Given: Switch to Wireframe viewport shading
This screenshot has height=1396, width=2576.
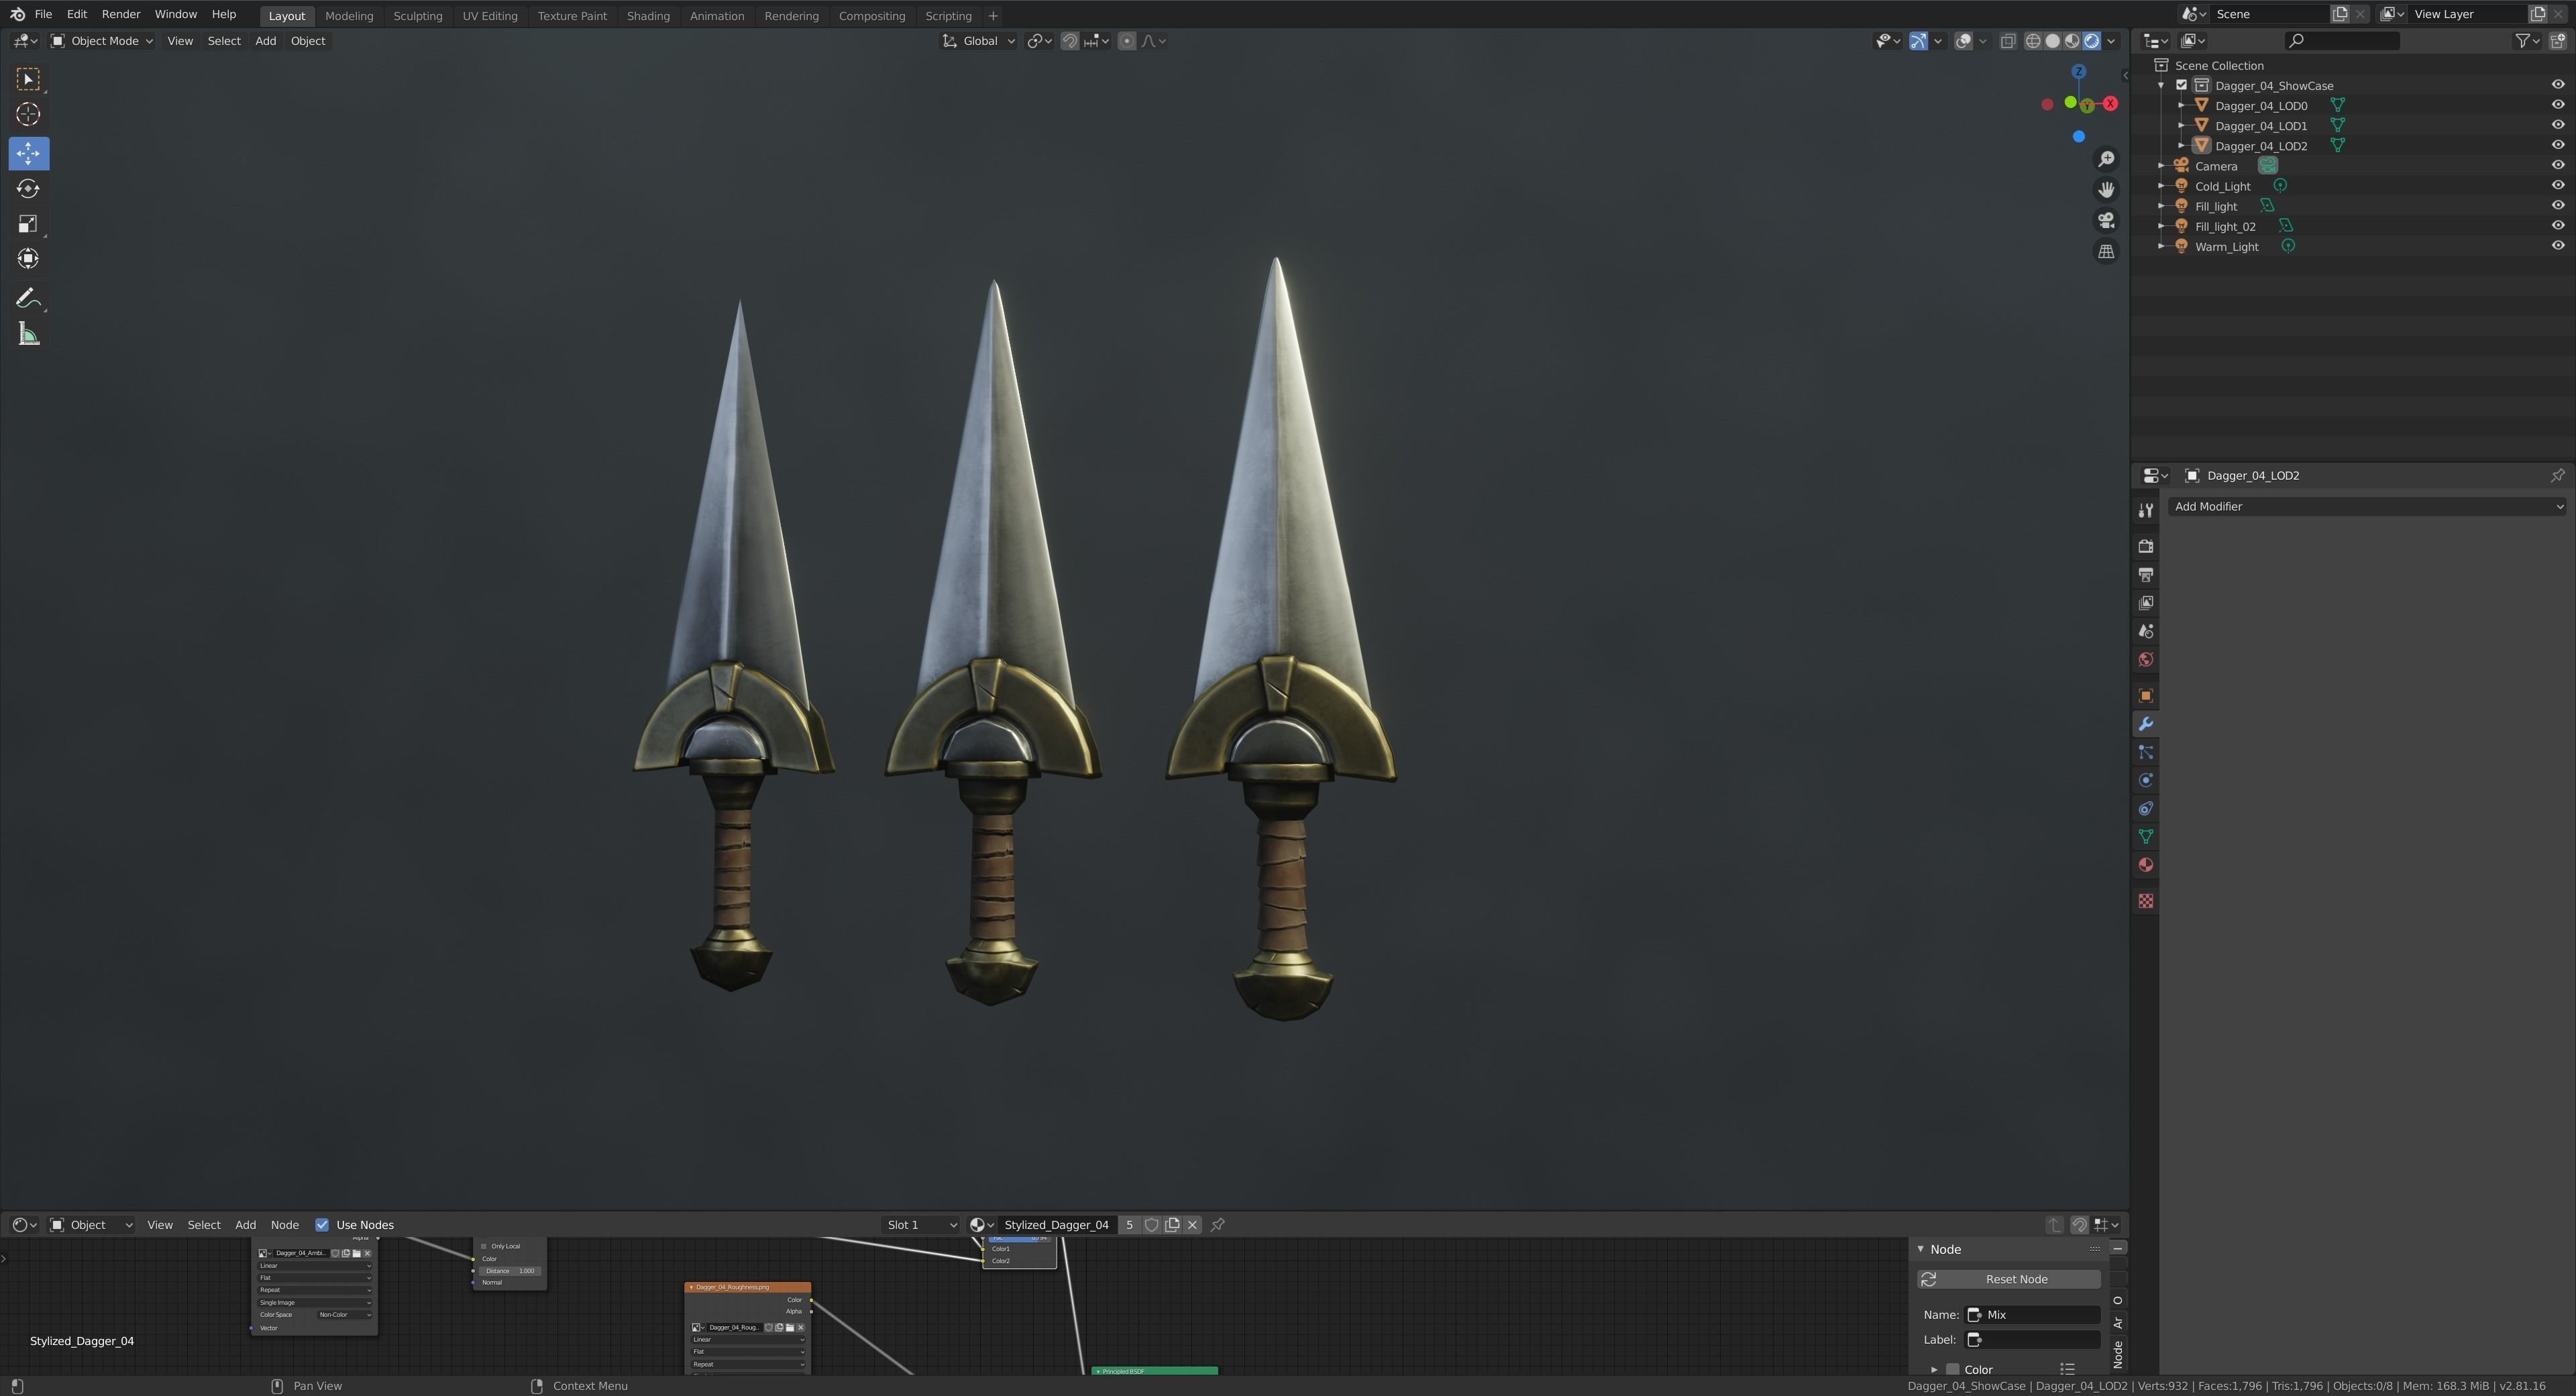Looking at the screenshot, I should (2033, 41).
